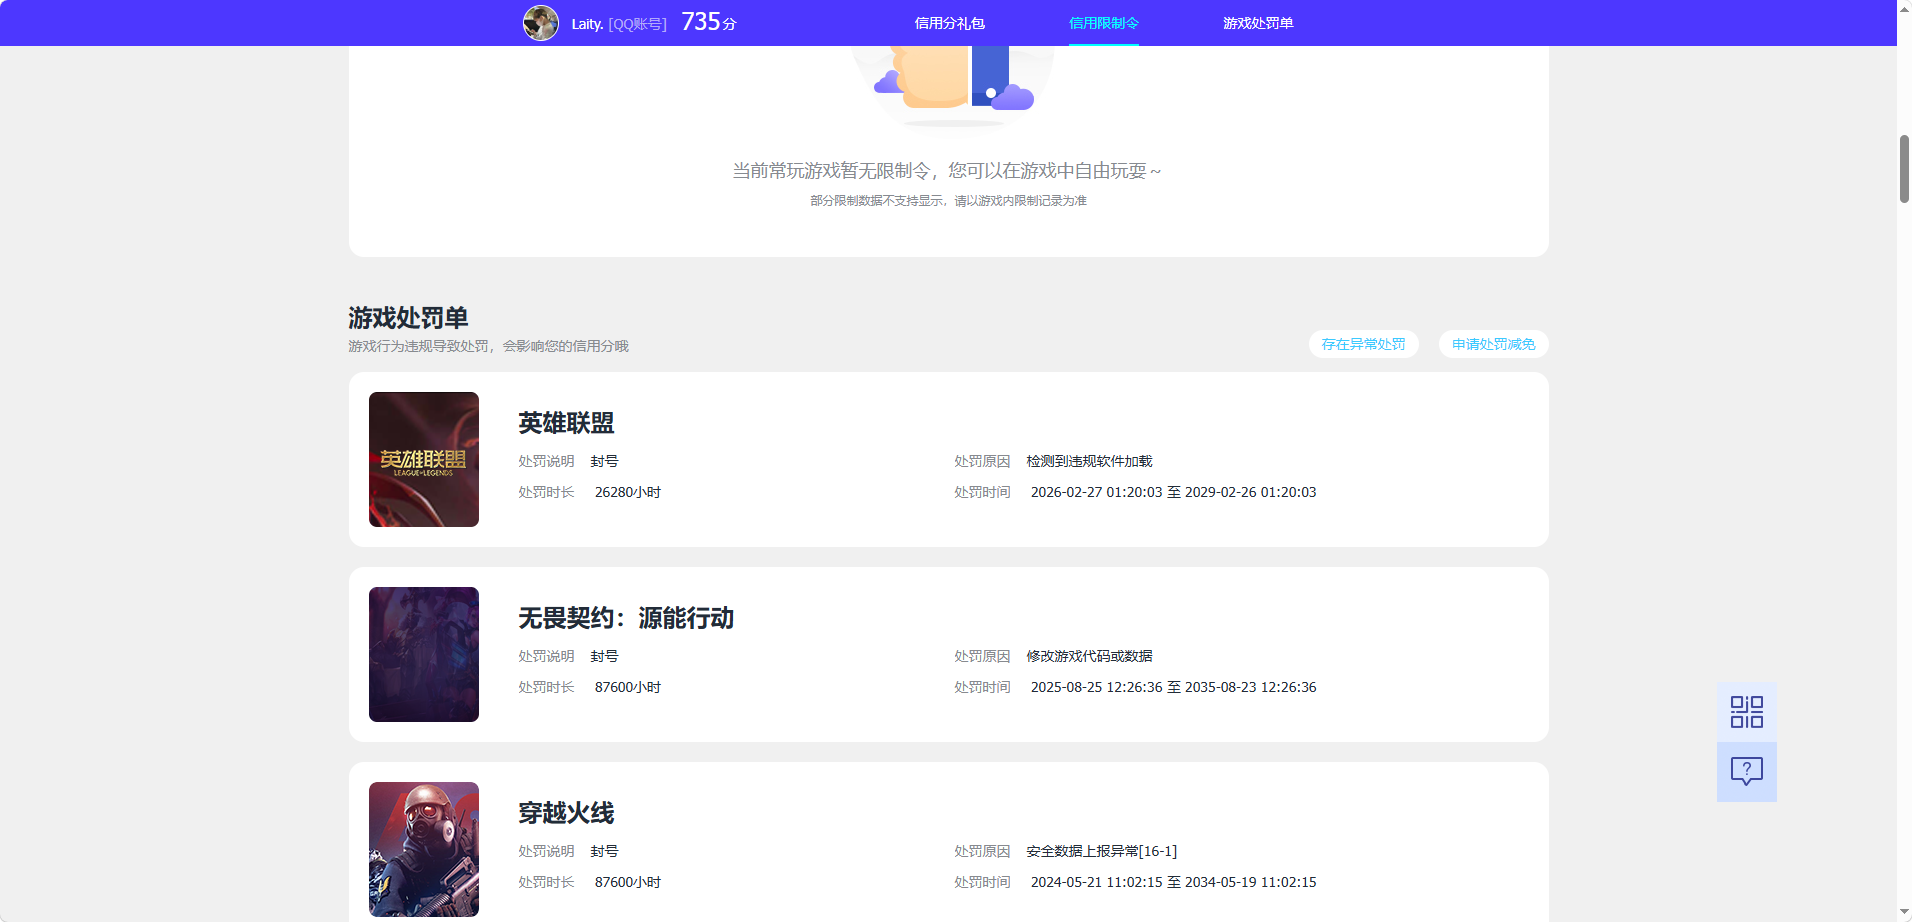1912x922 pixels.
Task: Click date range starting 2025-08-25 12:26:36
Action: click(x=1173, y=687)
